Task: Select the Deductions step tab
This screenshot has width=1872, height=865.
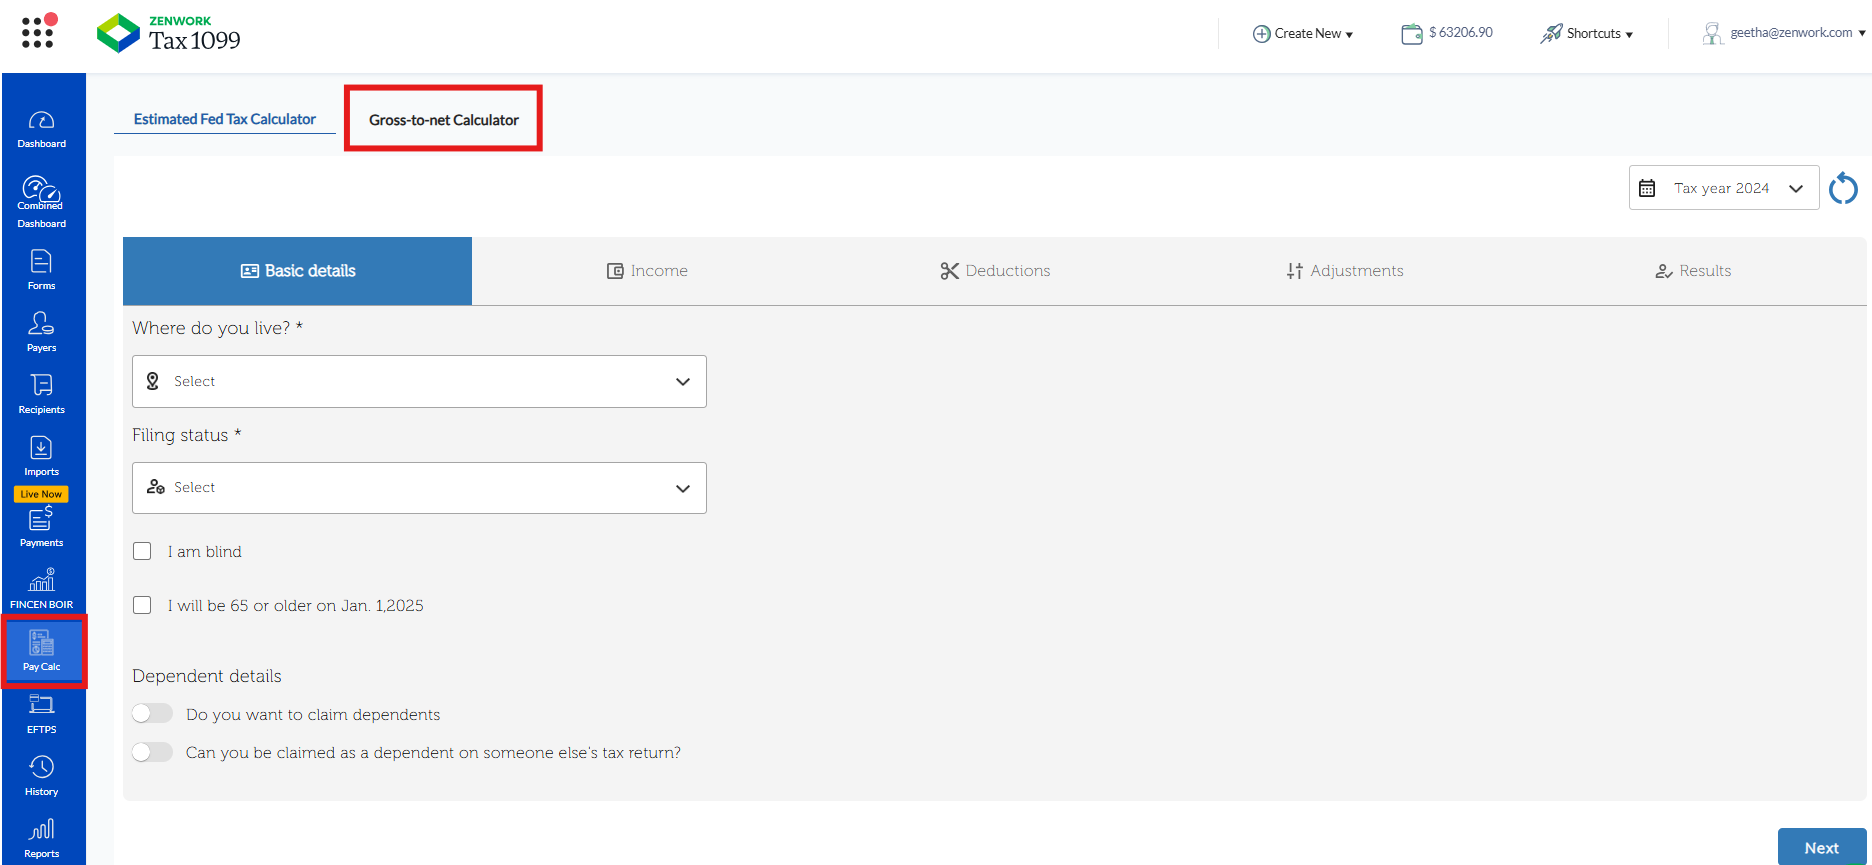Action: [995, 271]
